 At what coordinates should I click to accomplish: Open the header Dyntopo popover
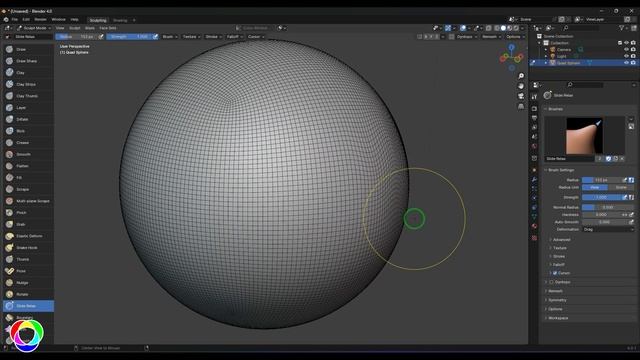point(467,37)
